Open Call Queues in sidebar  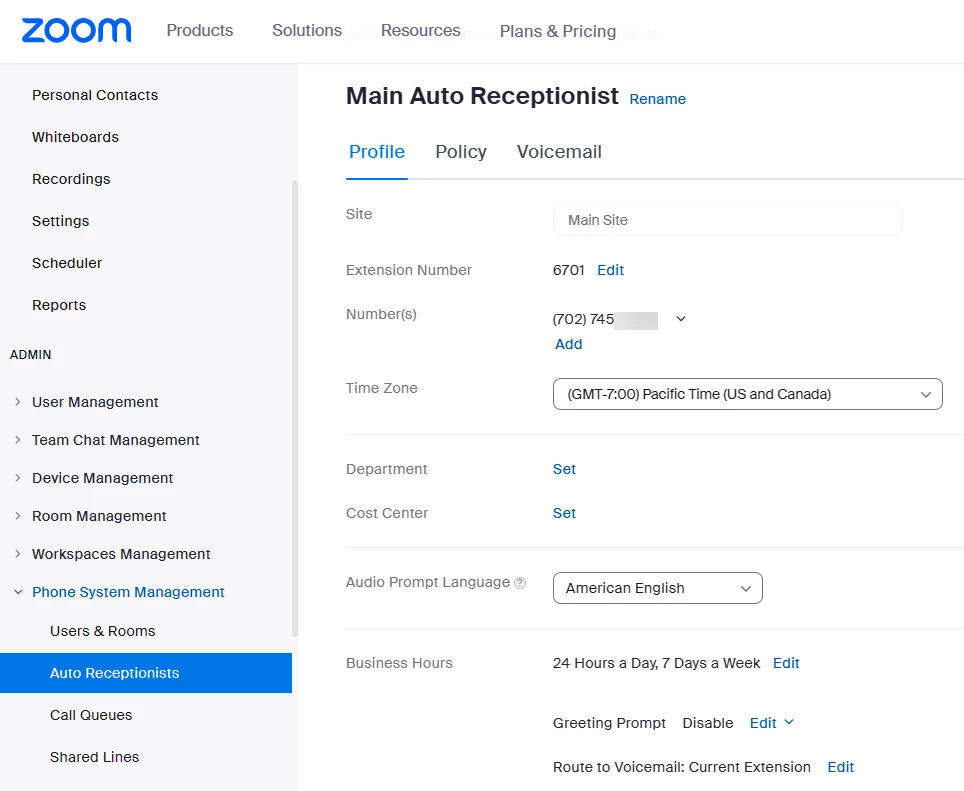point(91,715)
